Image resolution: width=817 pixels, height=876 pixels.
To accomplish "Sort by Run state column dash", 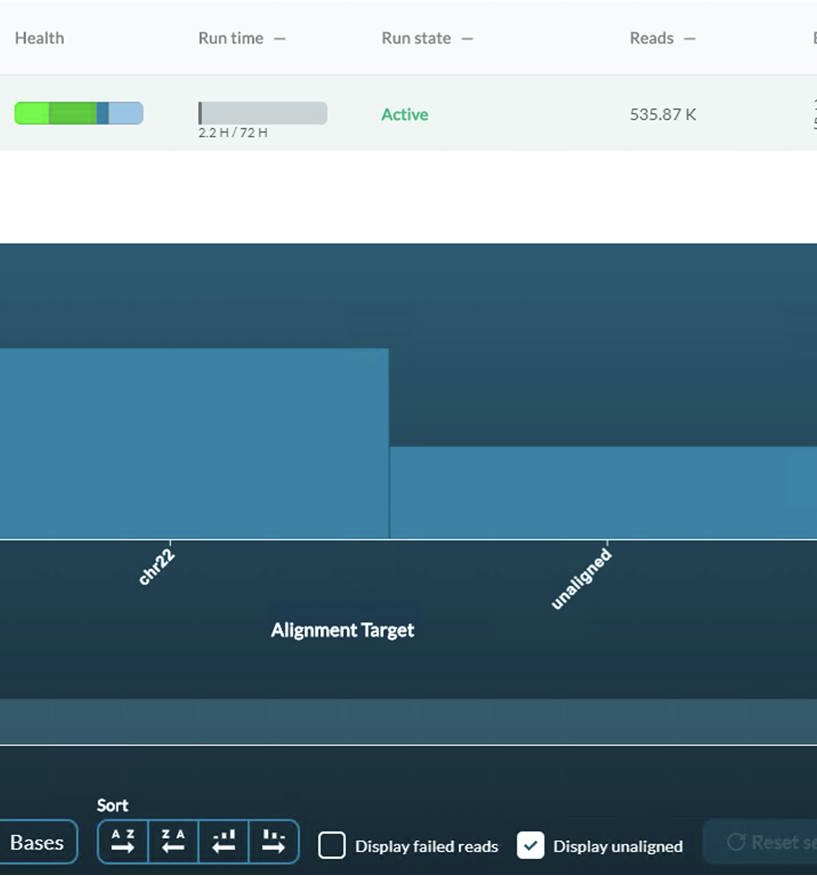I will coord(467,39).
